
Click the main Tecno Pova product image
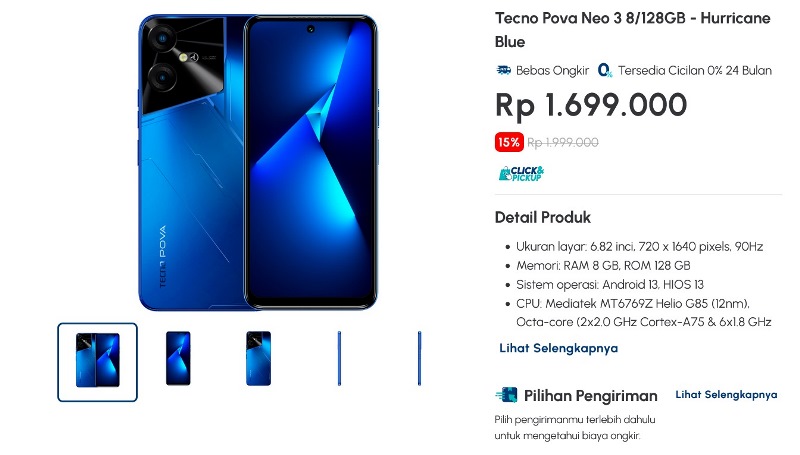click(x=258, y=162)
